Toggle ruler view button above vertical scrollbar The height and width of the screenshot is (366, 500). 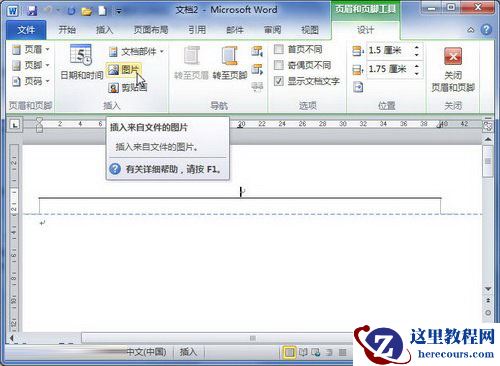[488, 126]
